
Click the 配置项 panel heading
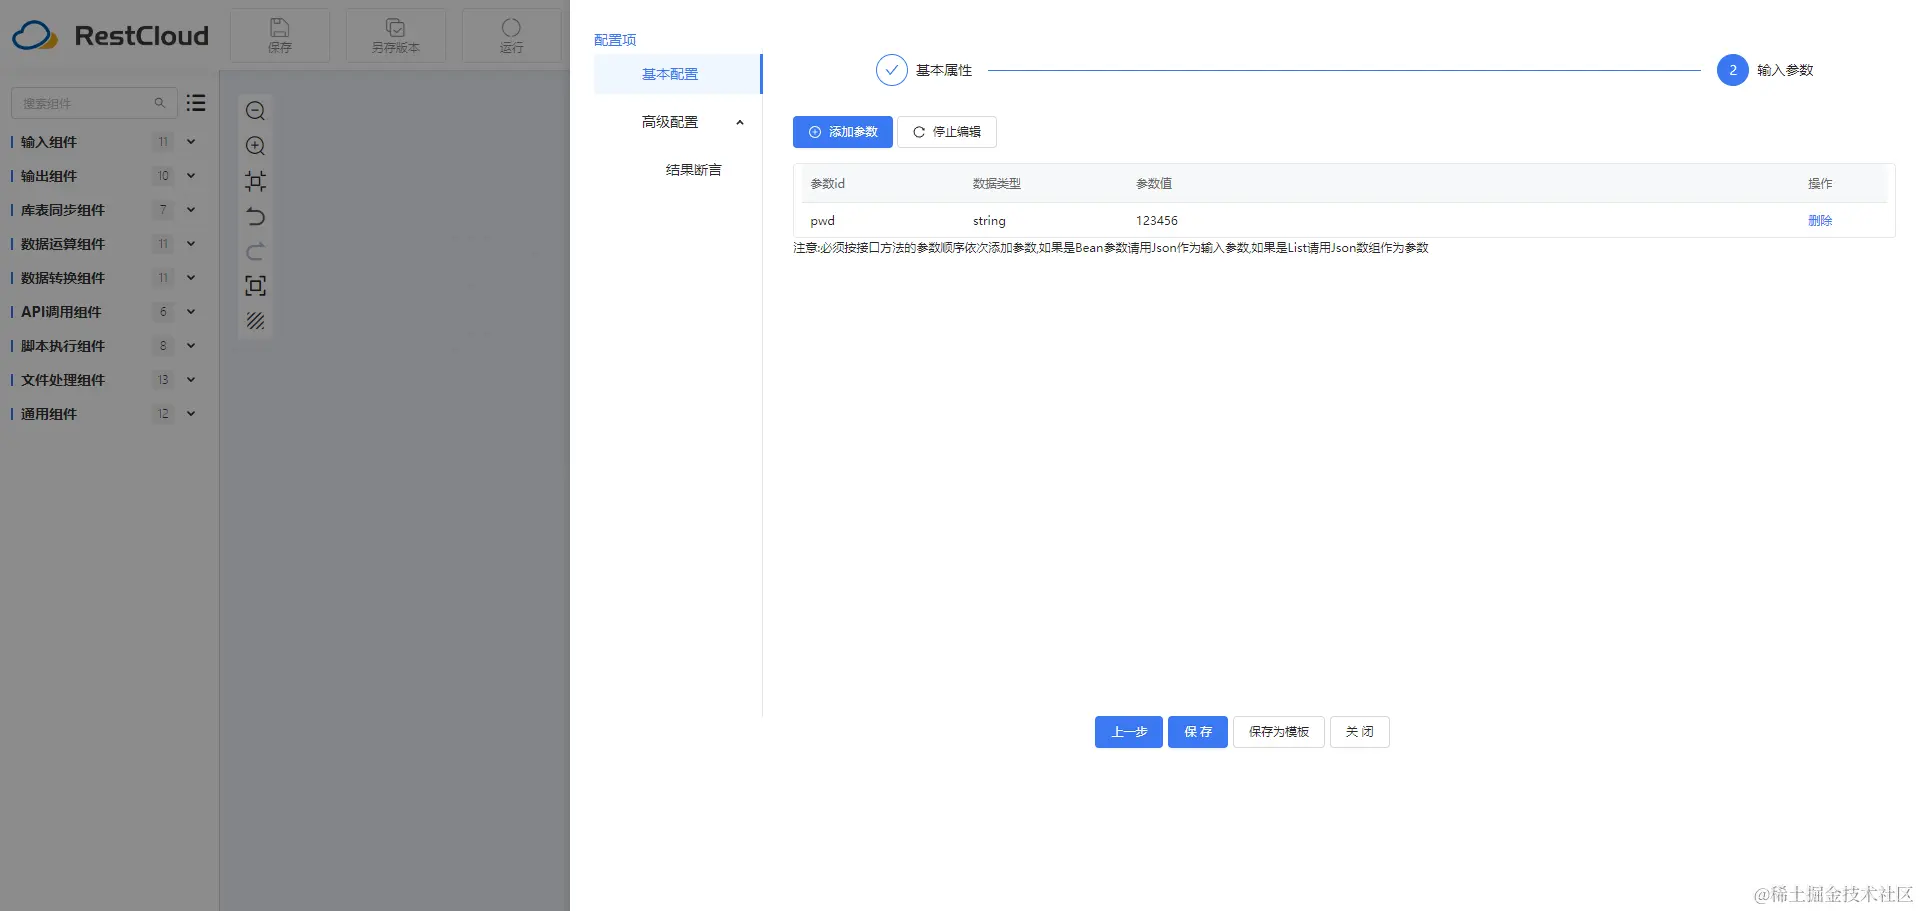(615, 40)
